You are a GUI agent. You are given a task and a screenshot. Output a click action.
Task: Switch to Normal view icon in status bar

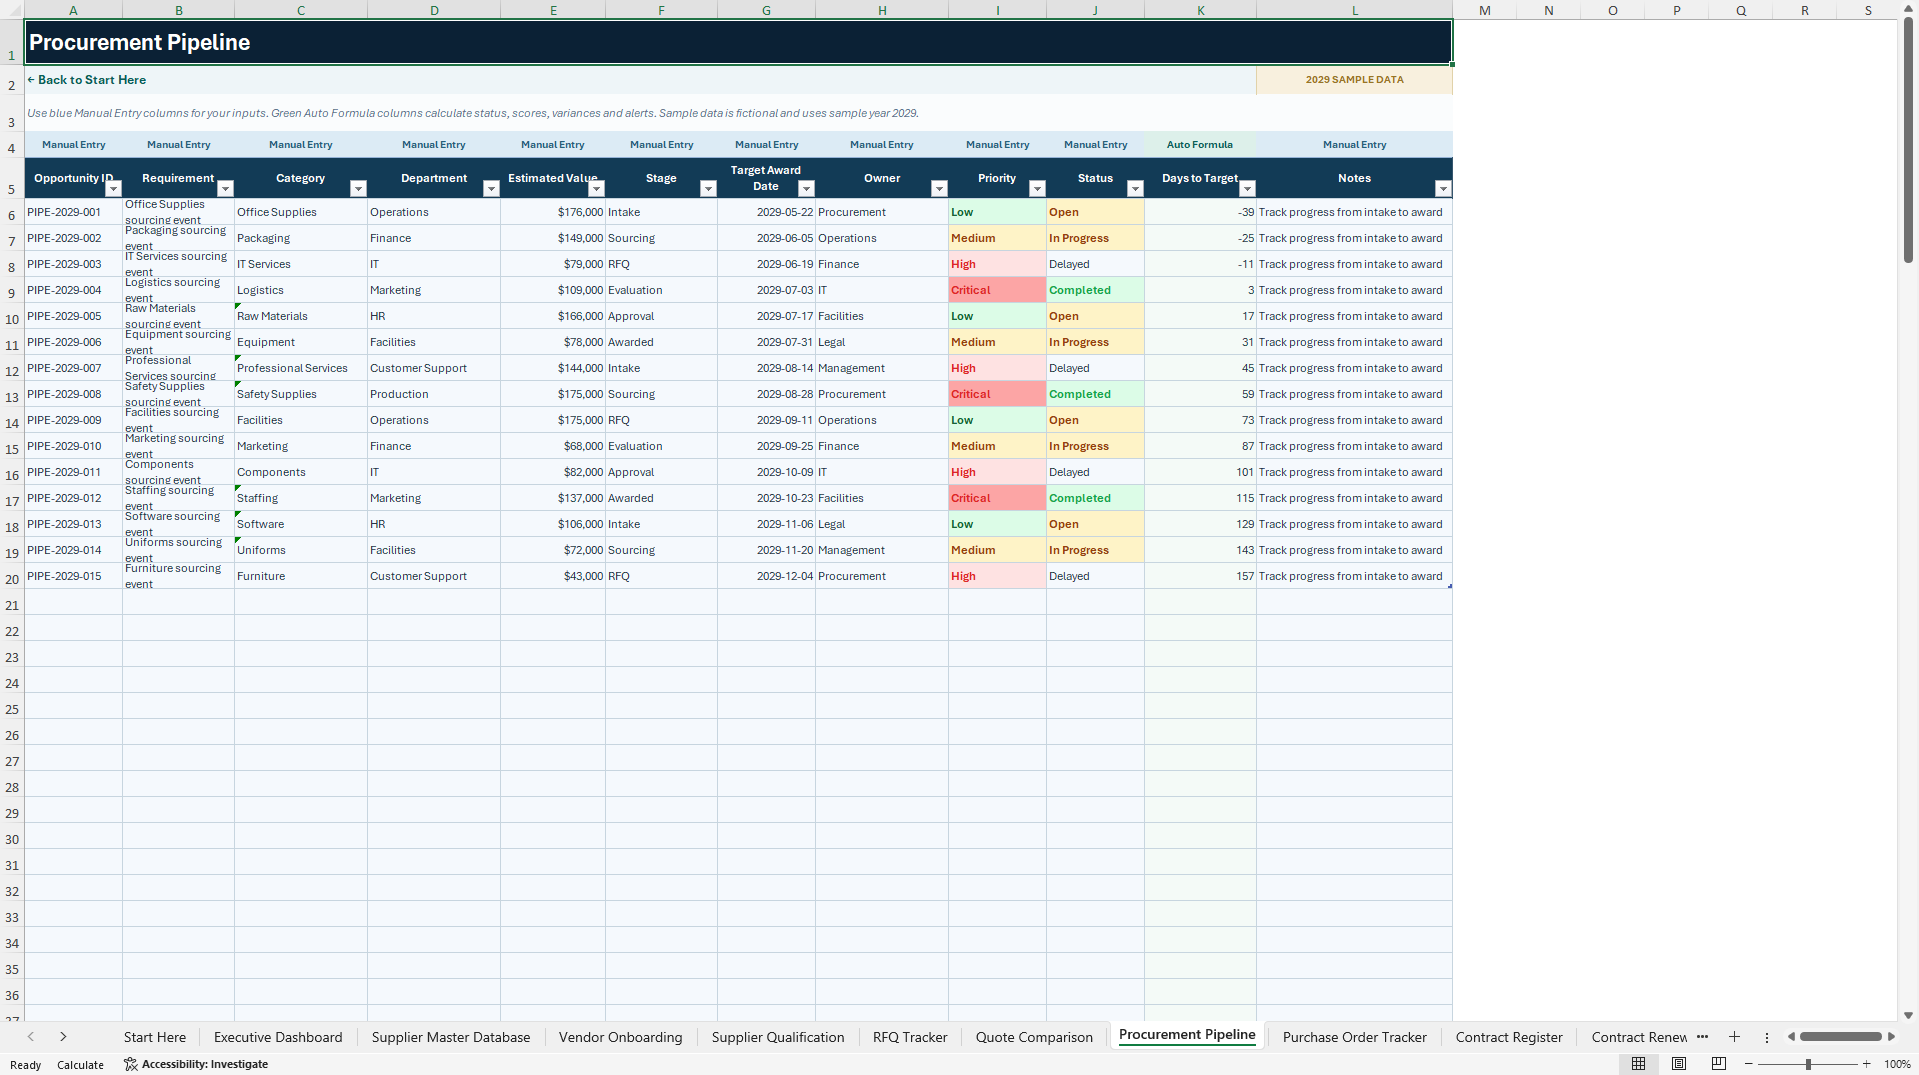[1638, 1064]
